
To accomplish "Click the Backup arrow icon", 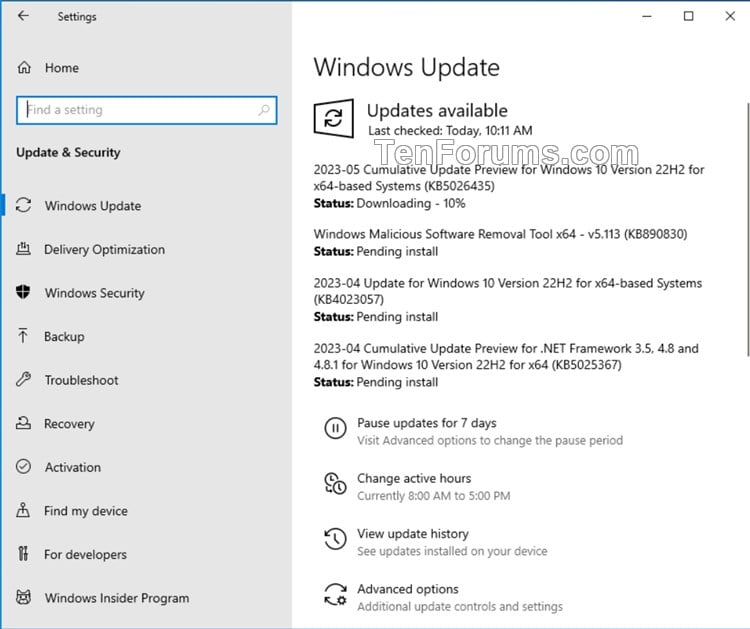I will [x=23, y=336].
